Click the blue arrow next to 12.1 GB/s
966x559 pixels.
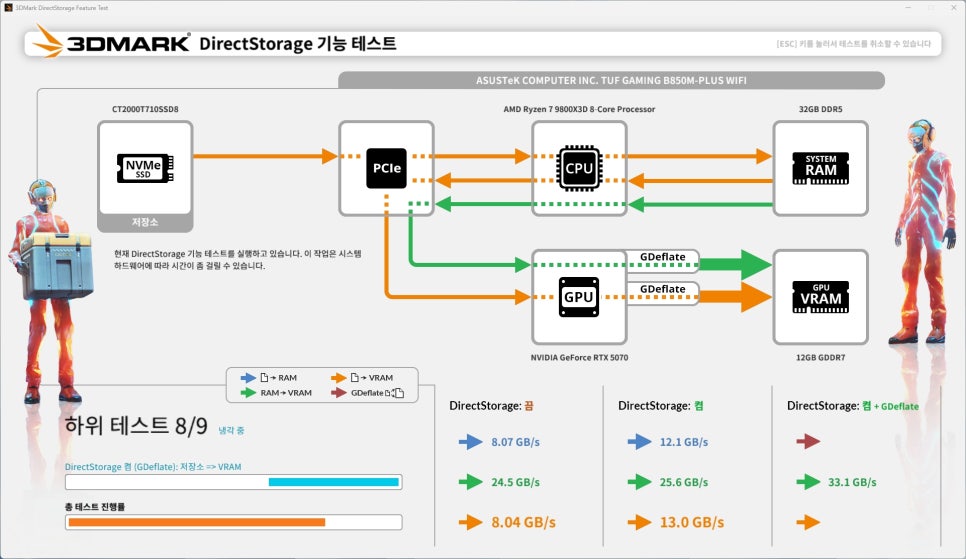point(639,442)
